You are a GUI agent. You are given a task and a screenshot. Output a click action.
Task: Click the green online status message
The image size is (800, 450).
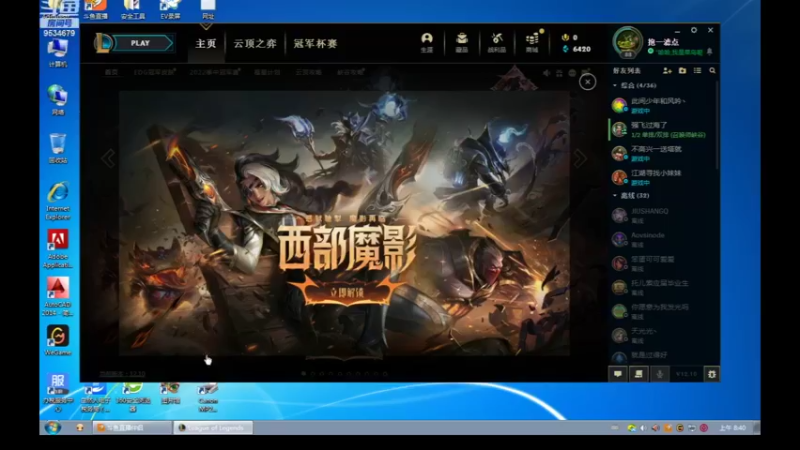[676, 52]
